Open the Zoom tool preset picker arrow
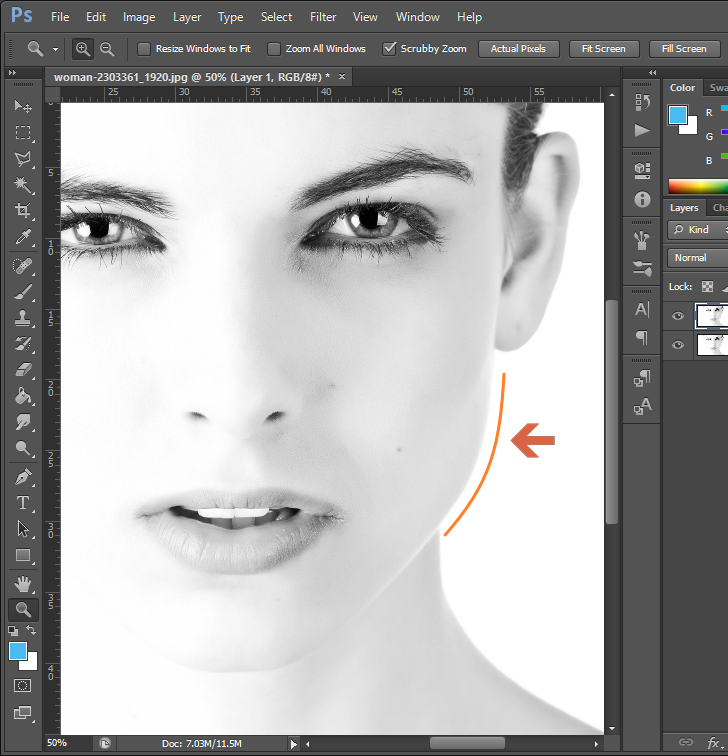The height and width of the screenshot is (756, 728). click(x=55, y=49)
